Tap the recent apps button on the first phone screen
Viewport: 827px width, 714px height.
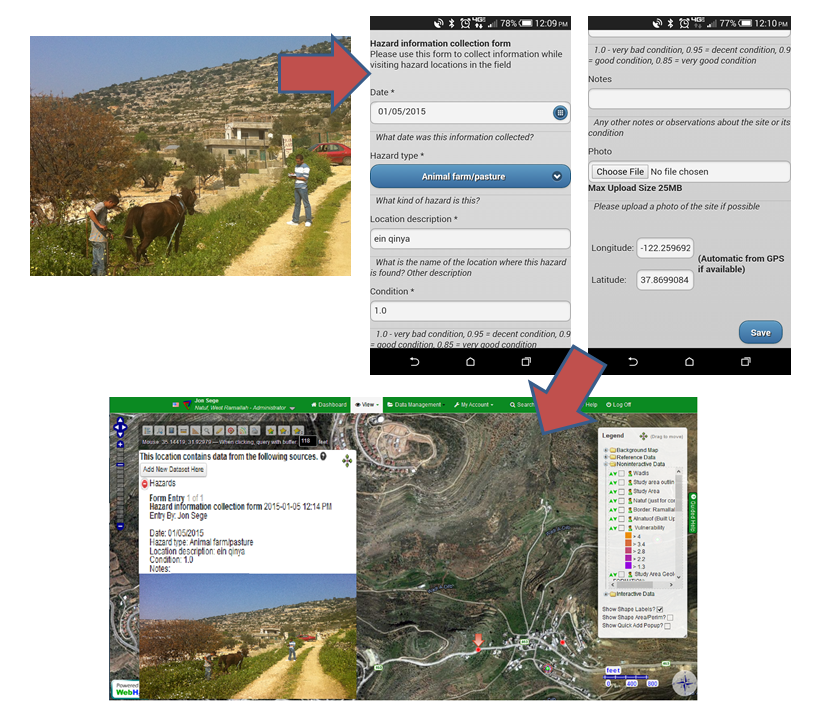[526, 362]
